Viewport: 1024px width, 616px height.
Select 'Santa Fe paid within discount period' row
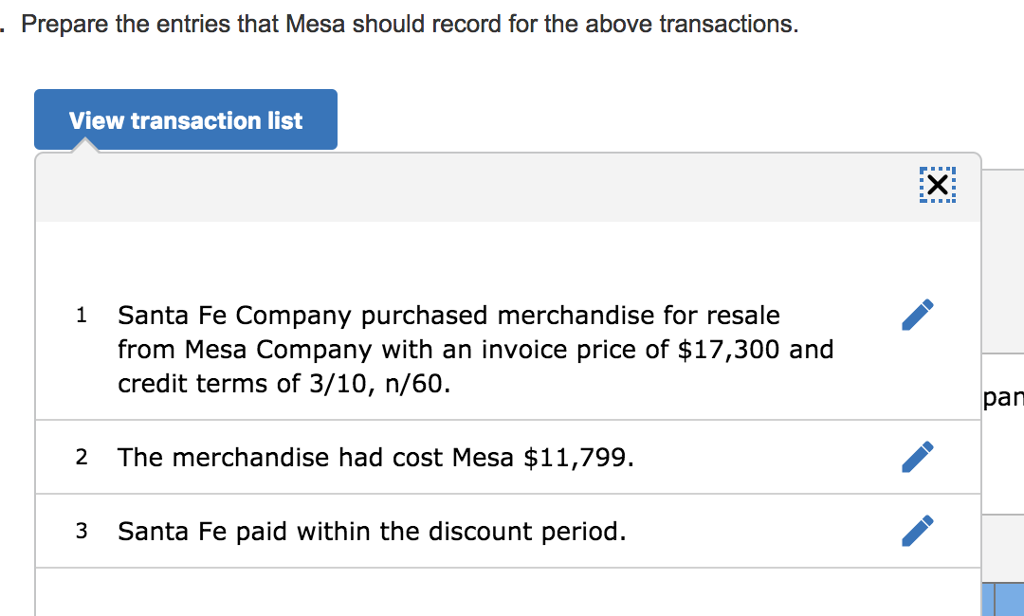[x=372, y=531]
